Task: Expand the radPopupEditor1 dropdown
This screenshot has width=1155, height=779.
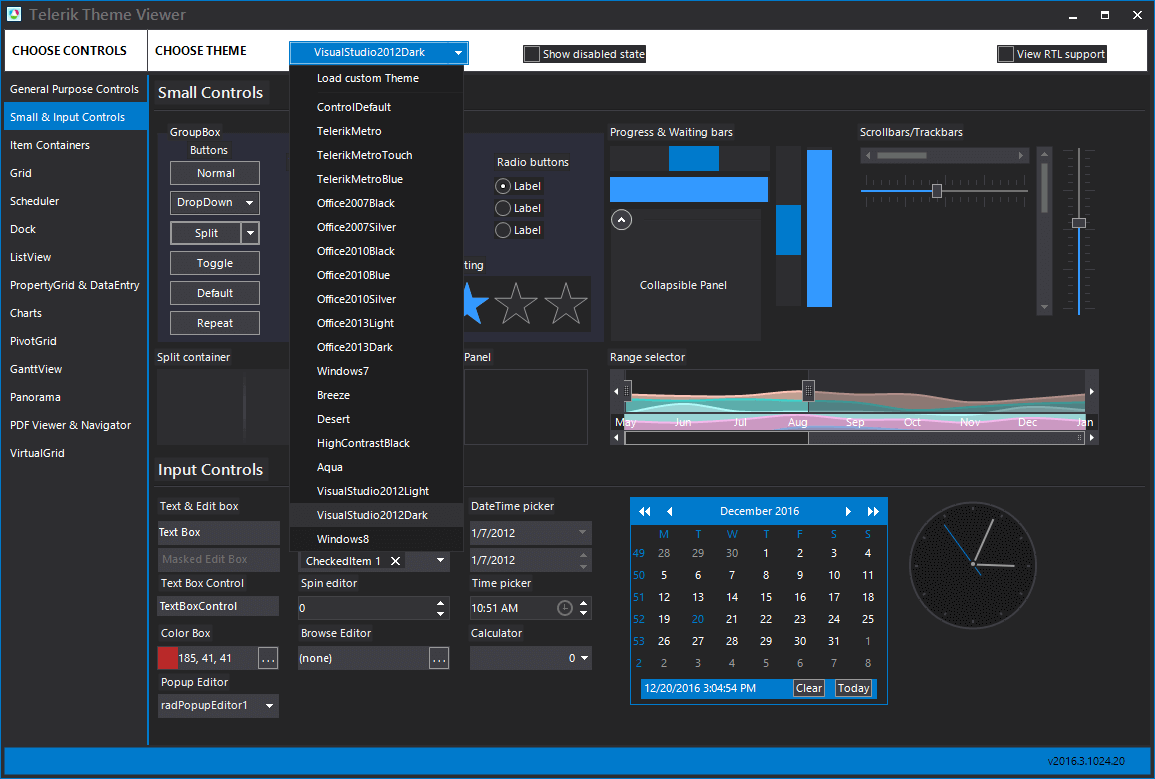Action: click(270, 705)
